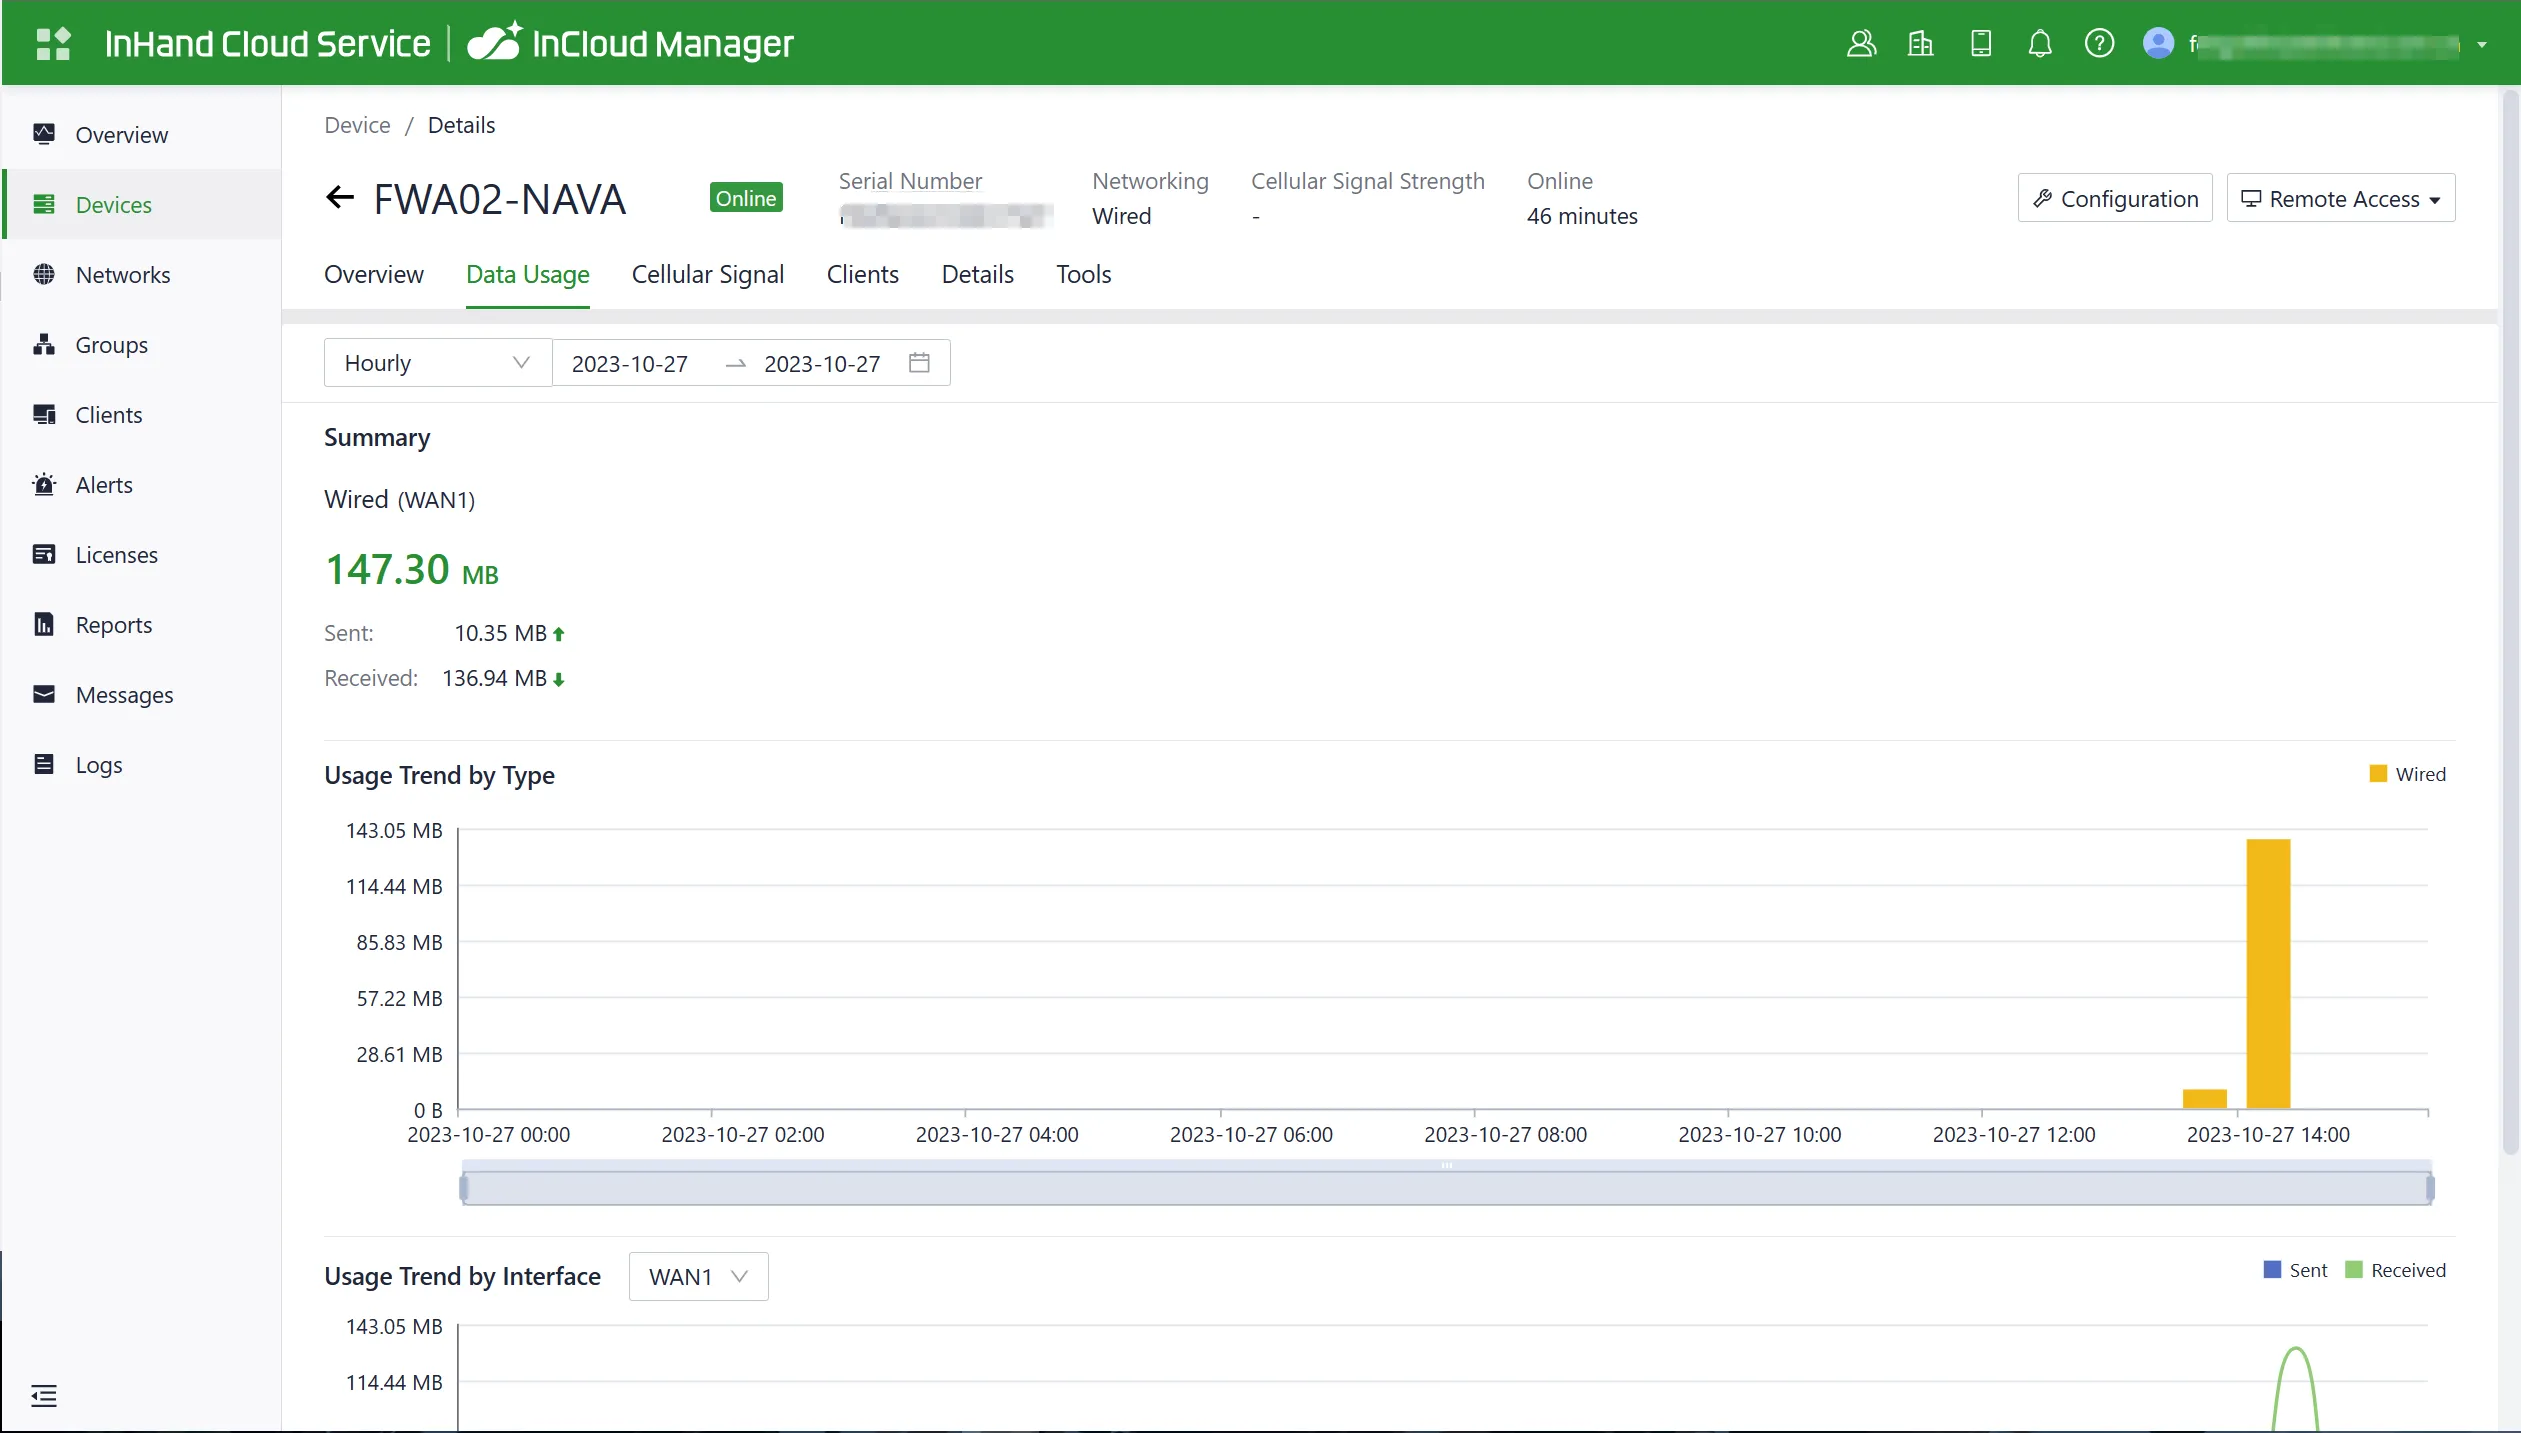
Task: Switch to the device Clients tab
Action: click(x=862, y=274)
